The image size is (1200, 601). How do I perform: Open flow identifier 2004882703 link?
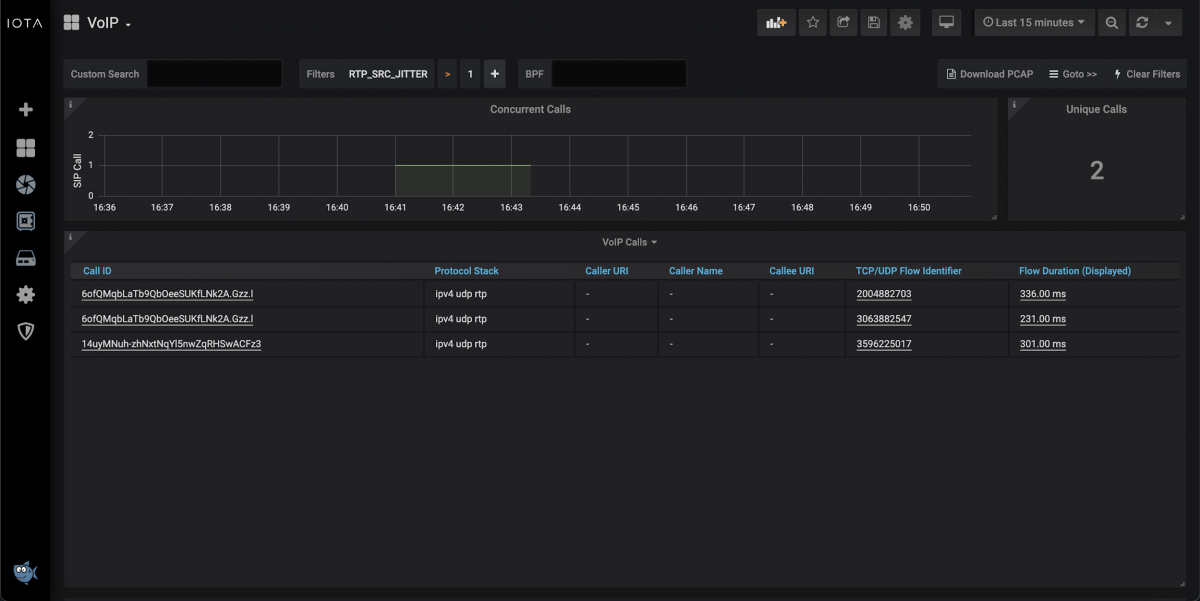[883, 294]
